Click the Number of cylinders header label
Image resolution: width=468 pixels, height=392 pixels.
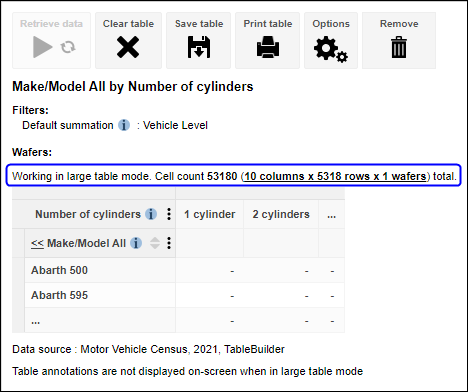(88, 214)
